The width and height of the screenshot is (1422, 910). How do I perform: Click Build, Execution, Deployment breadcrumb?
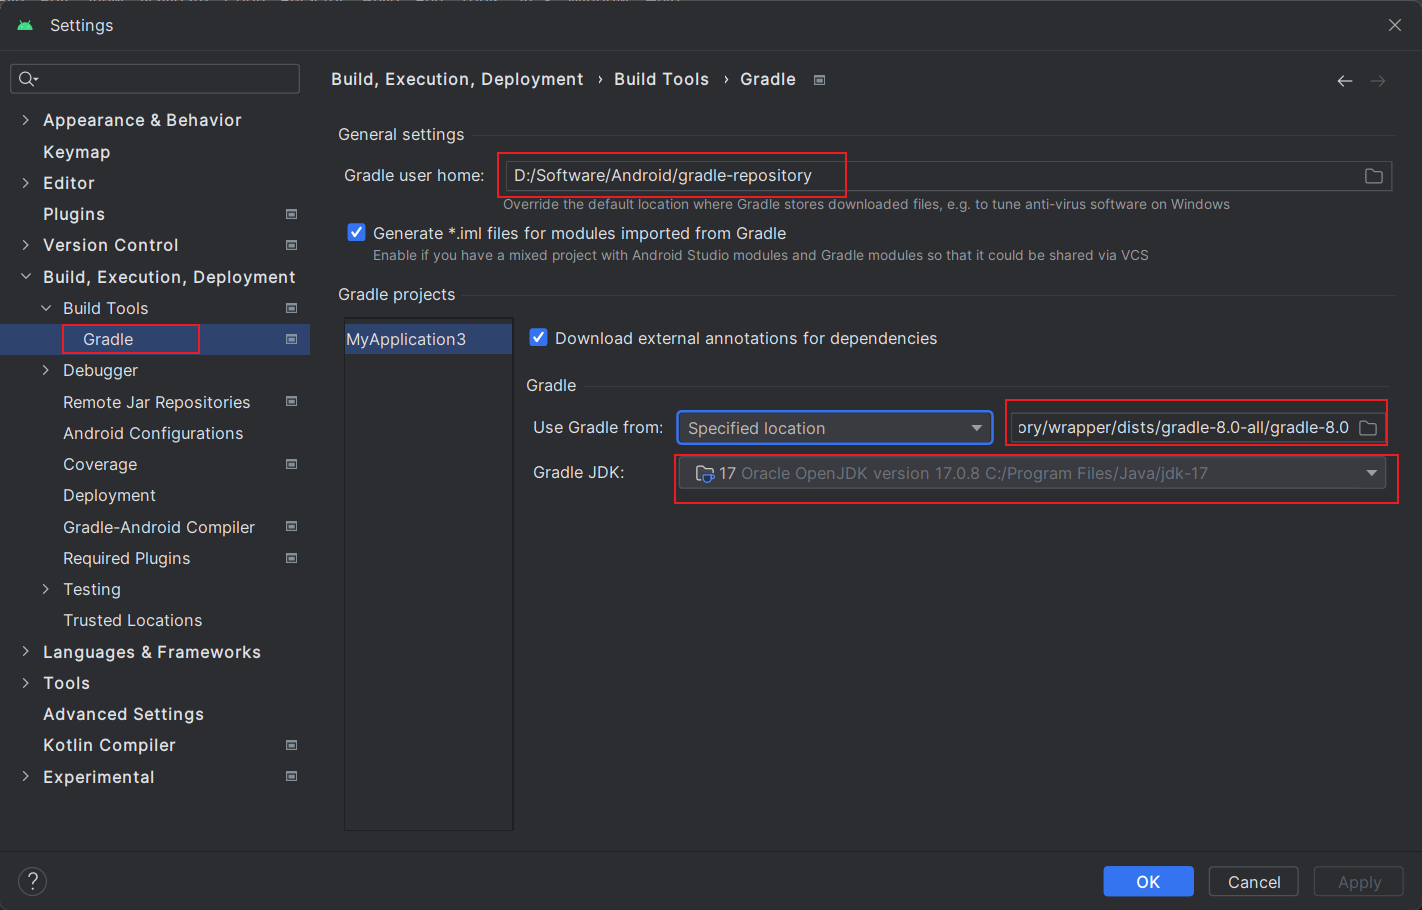(x=457, y=79)
